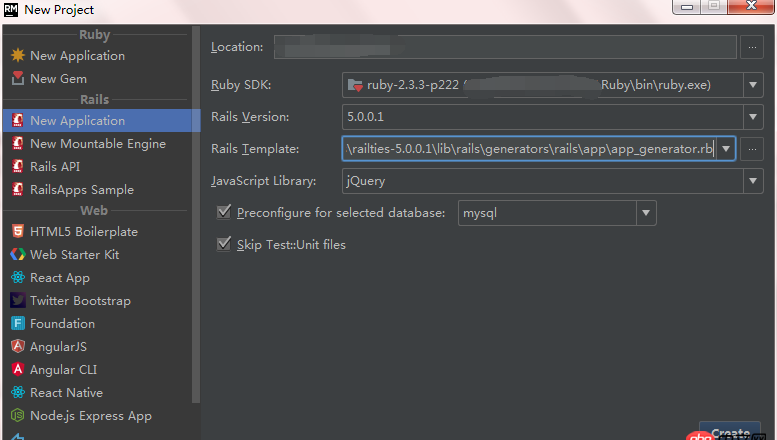This screenshot has width=777, height=440.
Task: Click the AngularJS icon
Action: [18, 346]
